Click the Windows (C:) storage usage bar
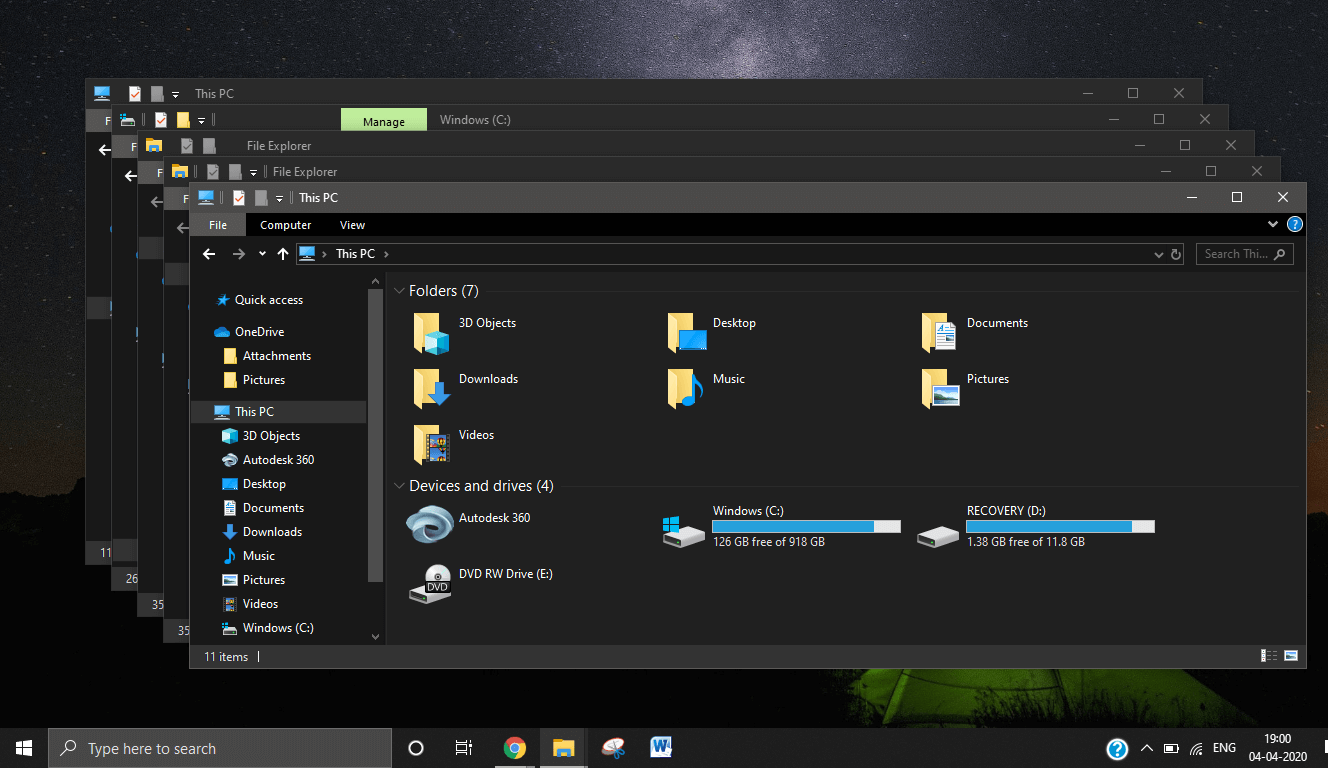1328x768 pixels. click(806, 527)
